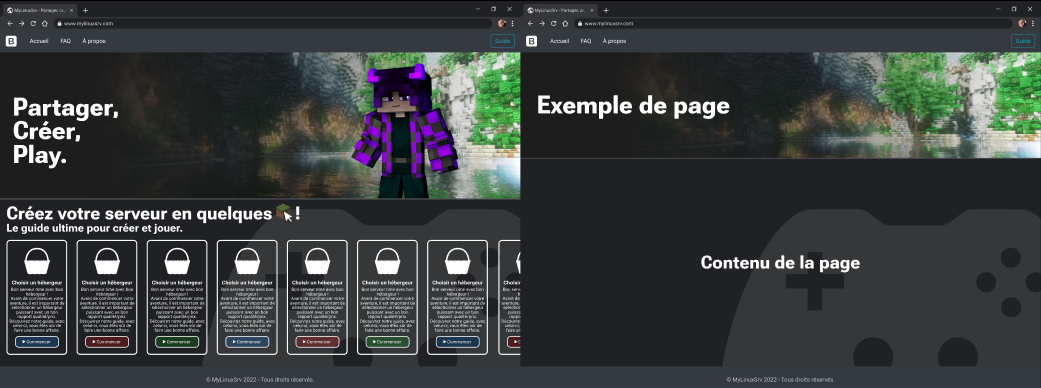Click the lock icon in left address bar
The image size is (1041, 388).
click(x=59, y=23)
